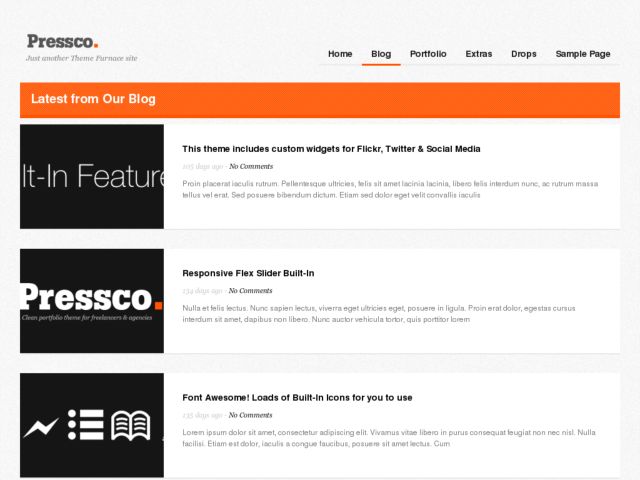Click the 'Latest from Our Blog' heading

pos(93,99)
